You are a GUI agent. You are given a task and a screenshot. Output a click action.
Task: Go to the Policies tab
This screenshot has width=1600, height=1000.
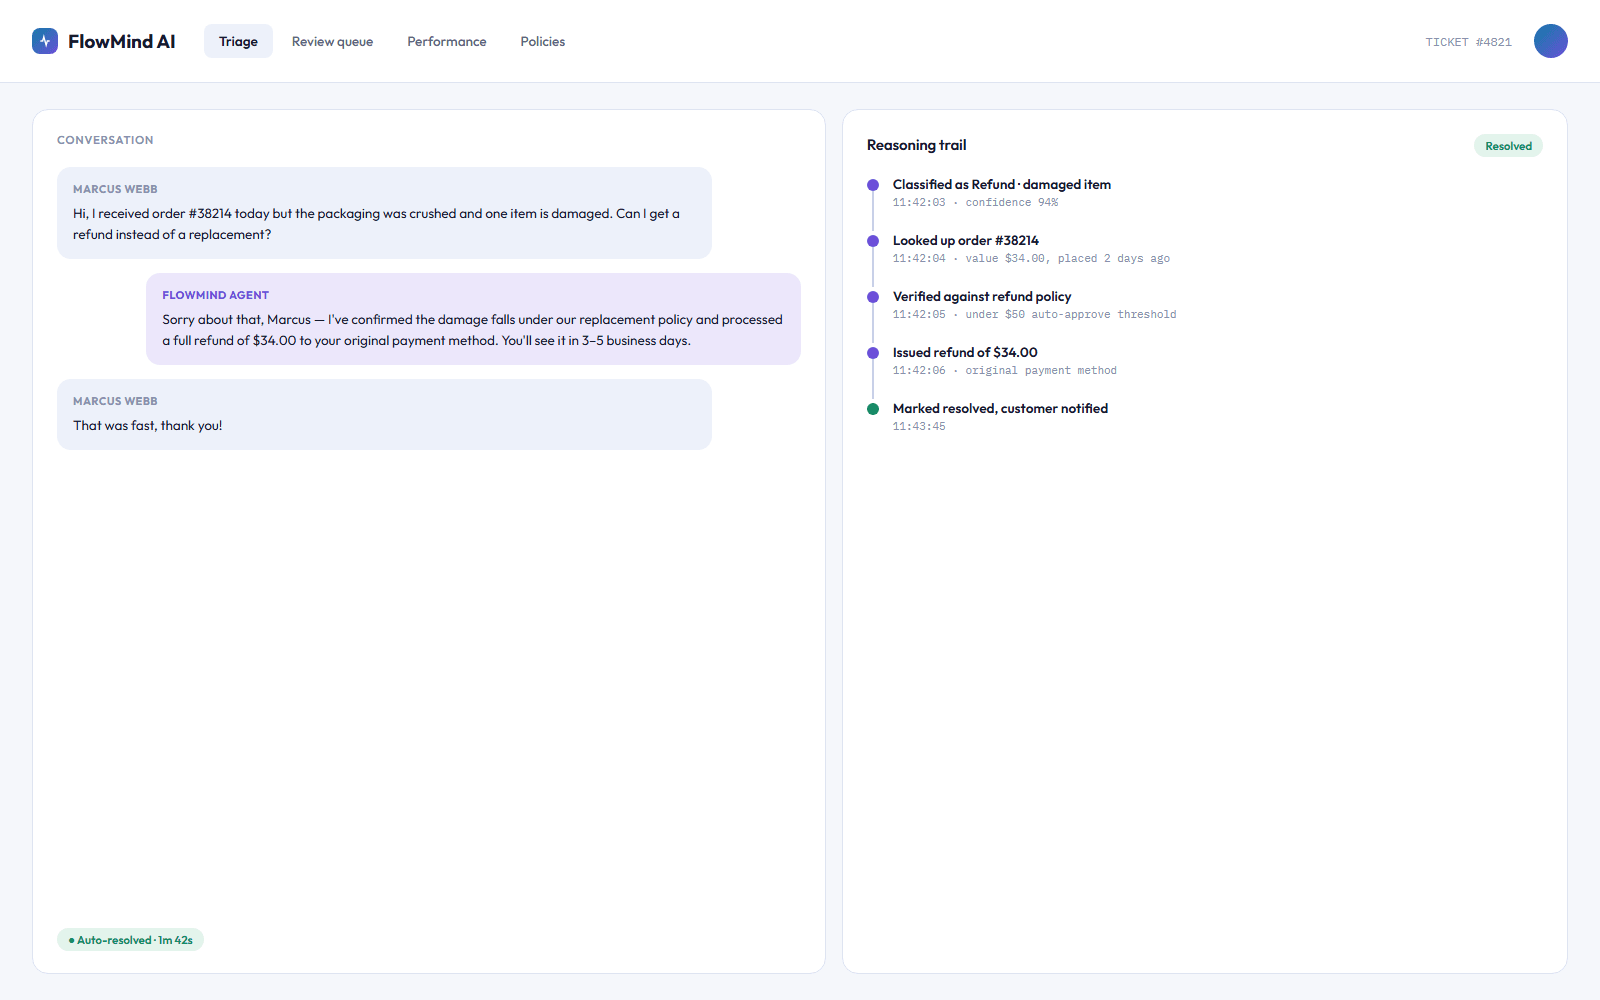pyautogui.click(x=542, y=41)
